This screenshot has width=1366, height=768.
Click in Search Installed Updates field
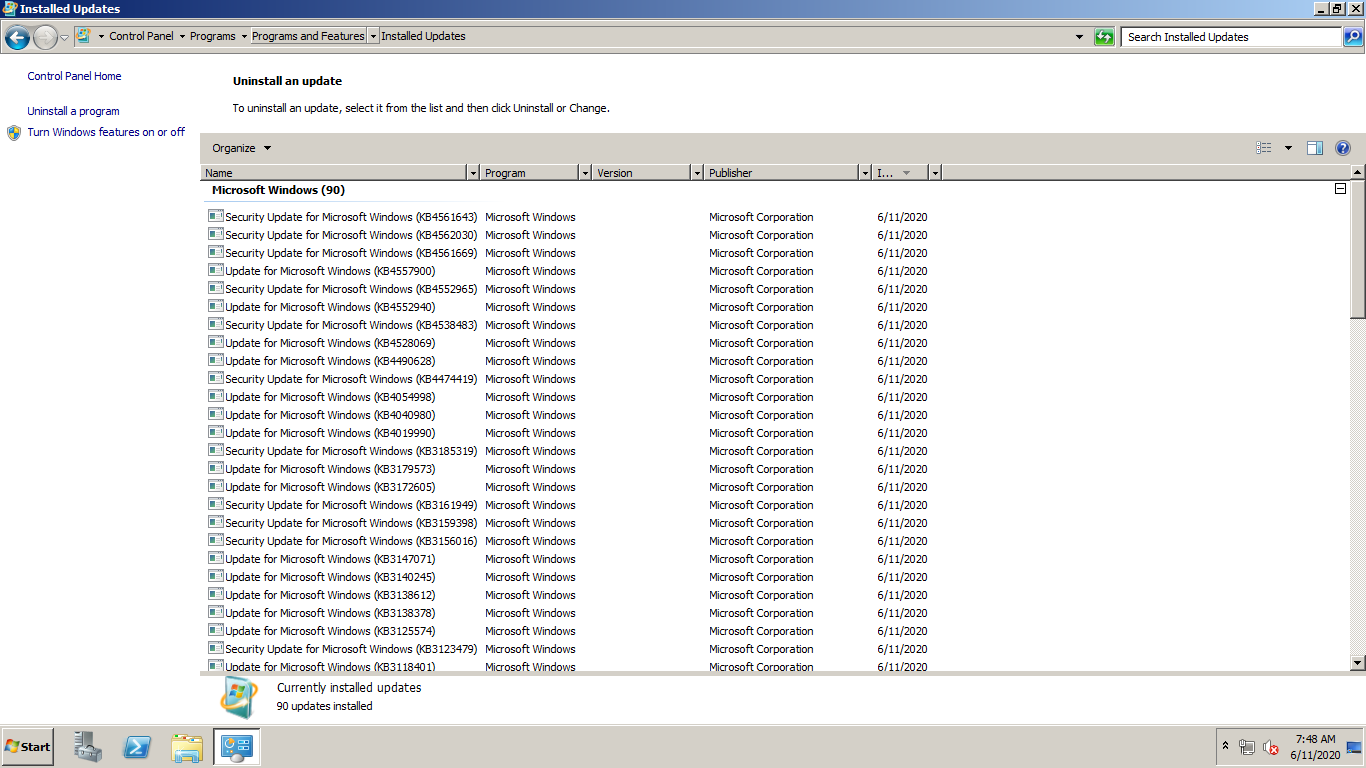pyautogui.click(x=1231, y=37)
